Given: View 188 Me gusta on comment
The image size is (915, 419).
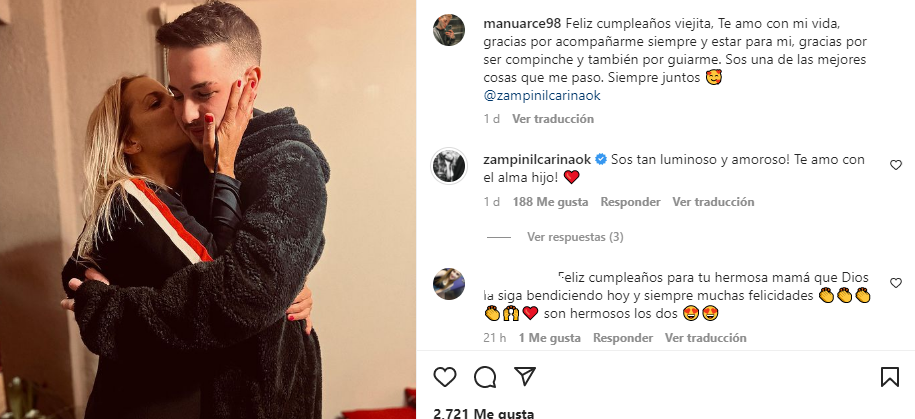Looking at the screenshot, I should (550, 202).
